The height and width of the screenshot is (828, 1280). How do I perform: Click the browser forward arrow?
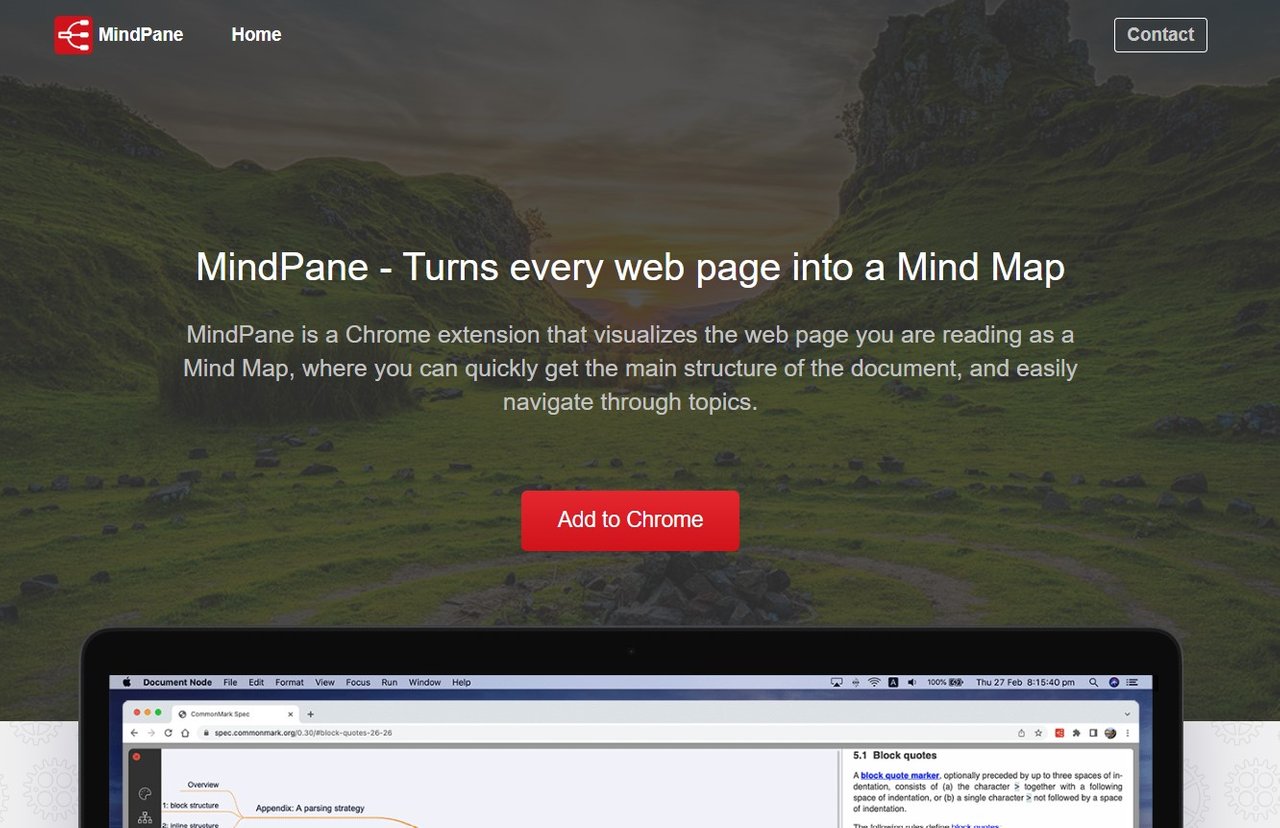[x=151, y=733]
